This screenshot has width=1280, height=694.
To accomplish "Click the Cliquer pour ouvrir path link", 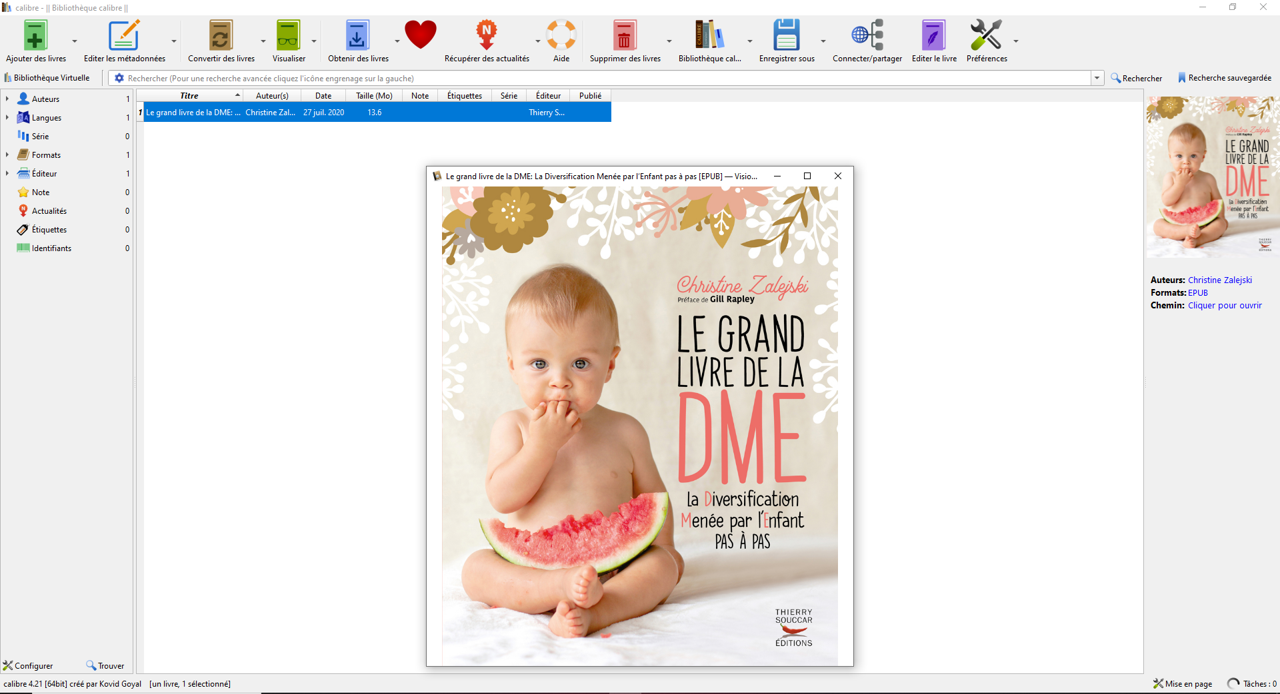I will coord(1224,306).
